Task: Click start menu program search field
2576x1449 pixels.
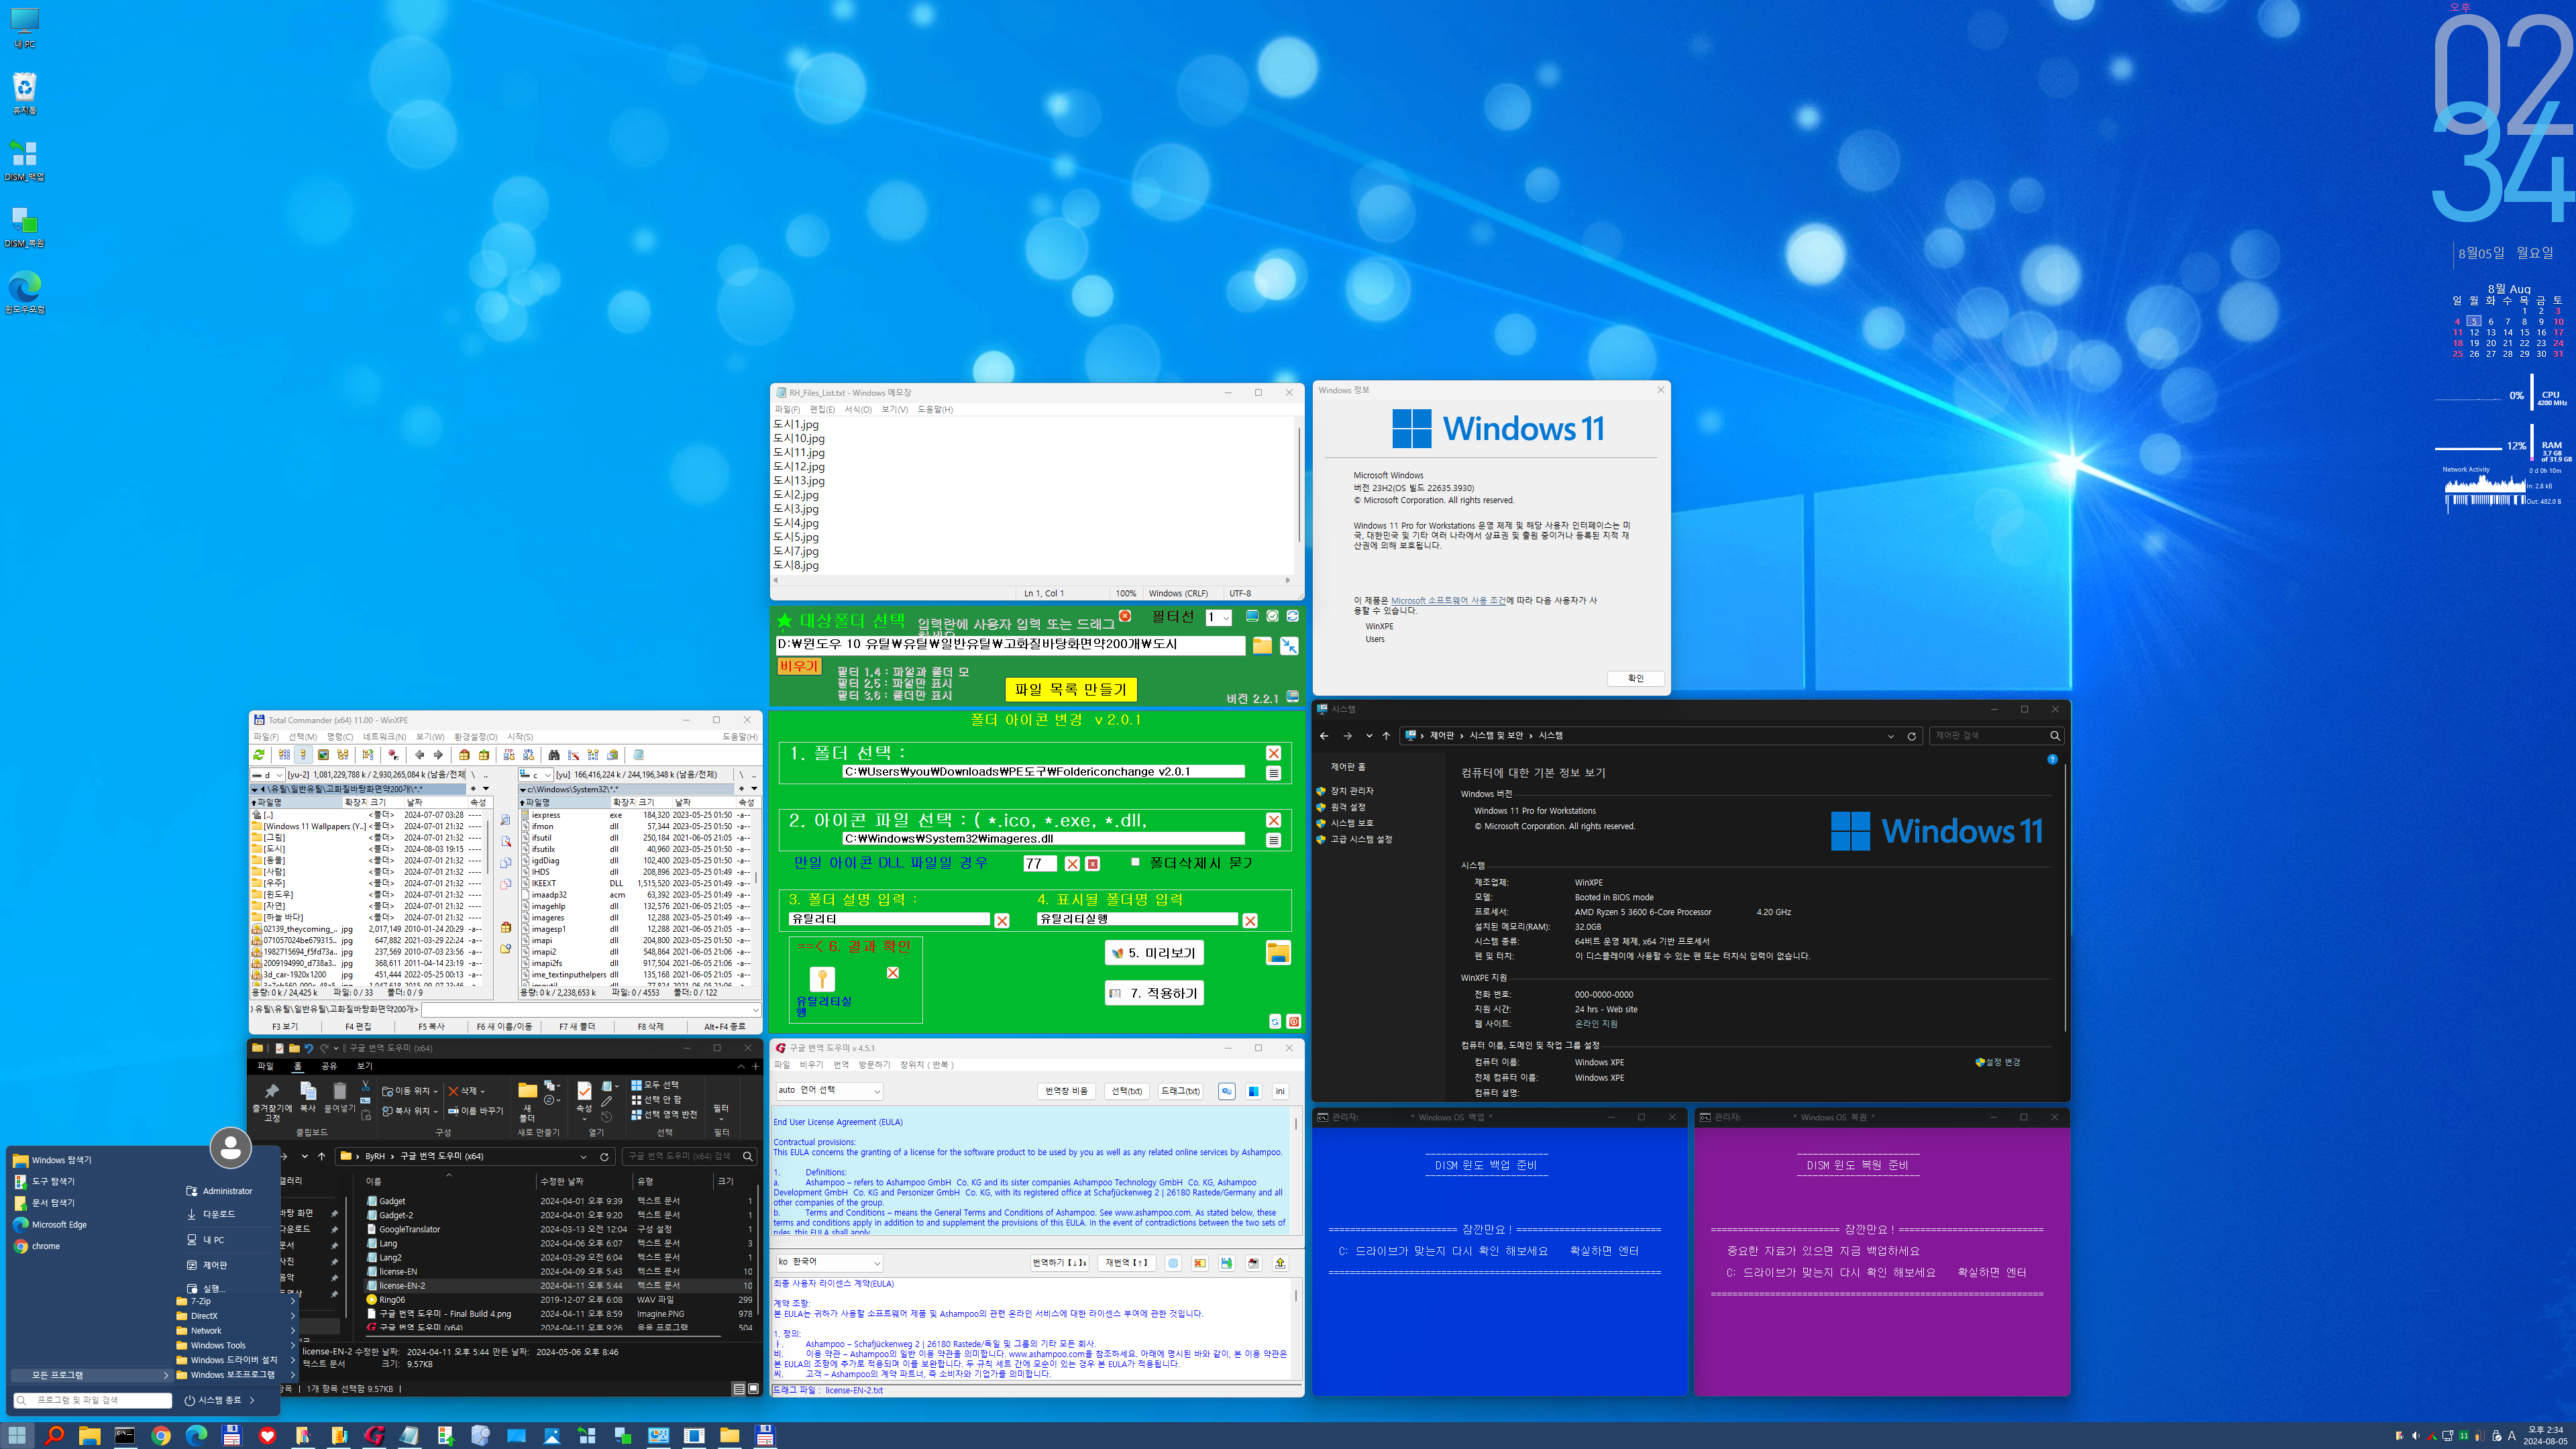Action: click(x=93, y=1400)
